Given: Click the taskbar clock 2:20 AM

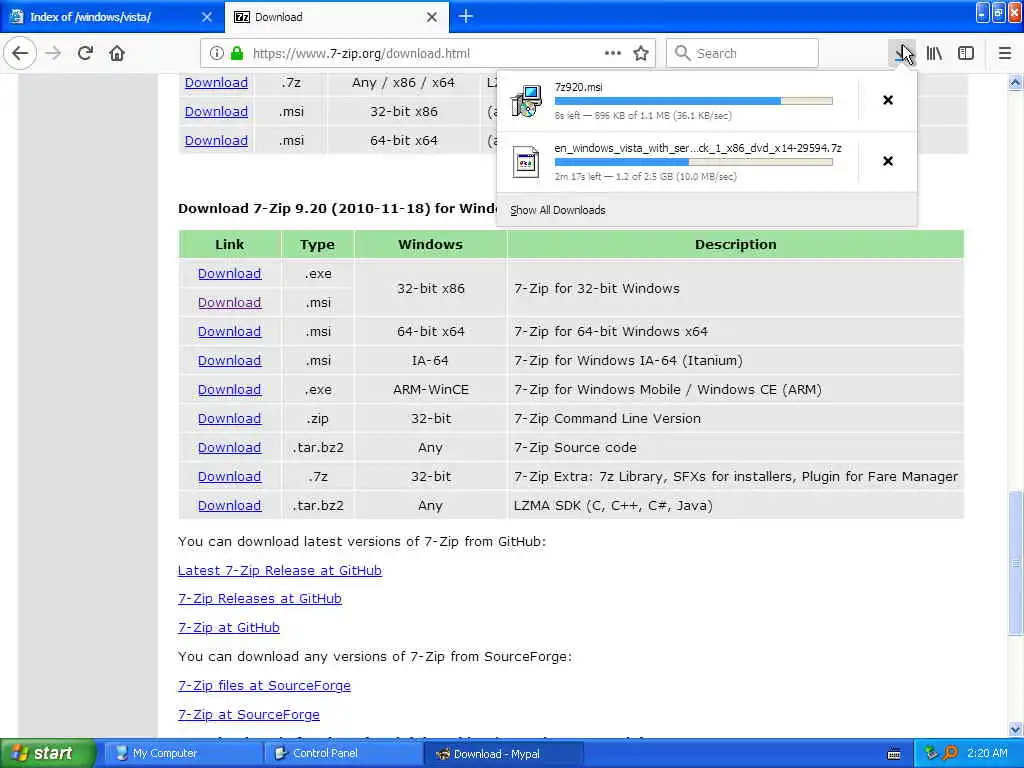Looking at the screenshot, I should 987,753.
